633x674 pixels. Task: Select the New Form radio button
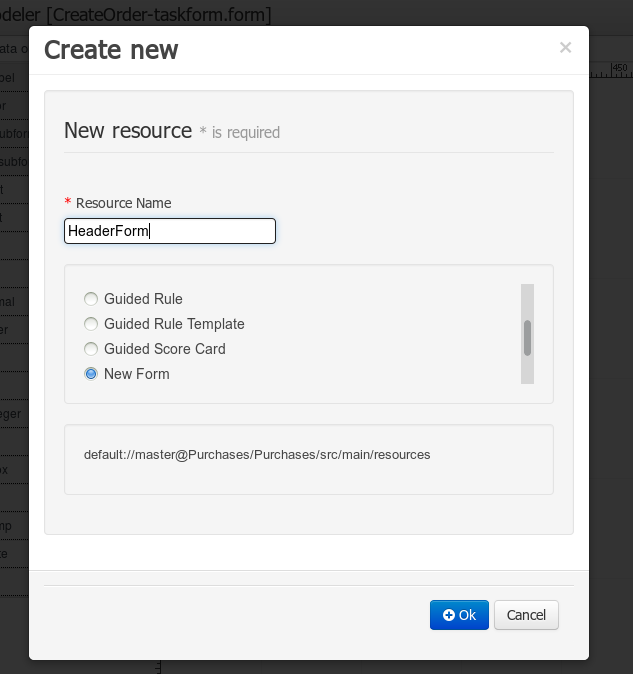click(91, 374)
